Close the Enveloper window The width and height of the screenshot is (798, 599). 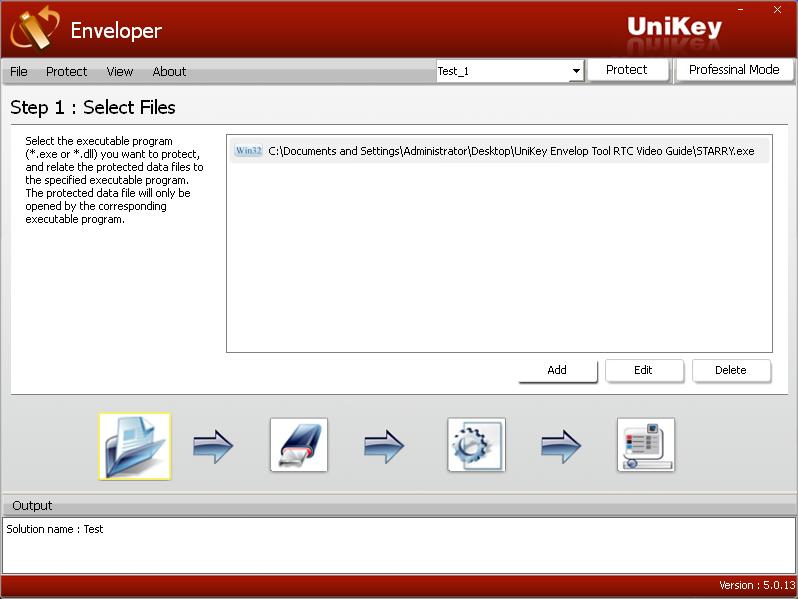[777, 10]
